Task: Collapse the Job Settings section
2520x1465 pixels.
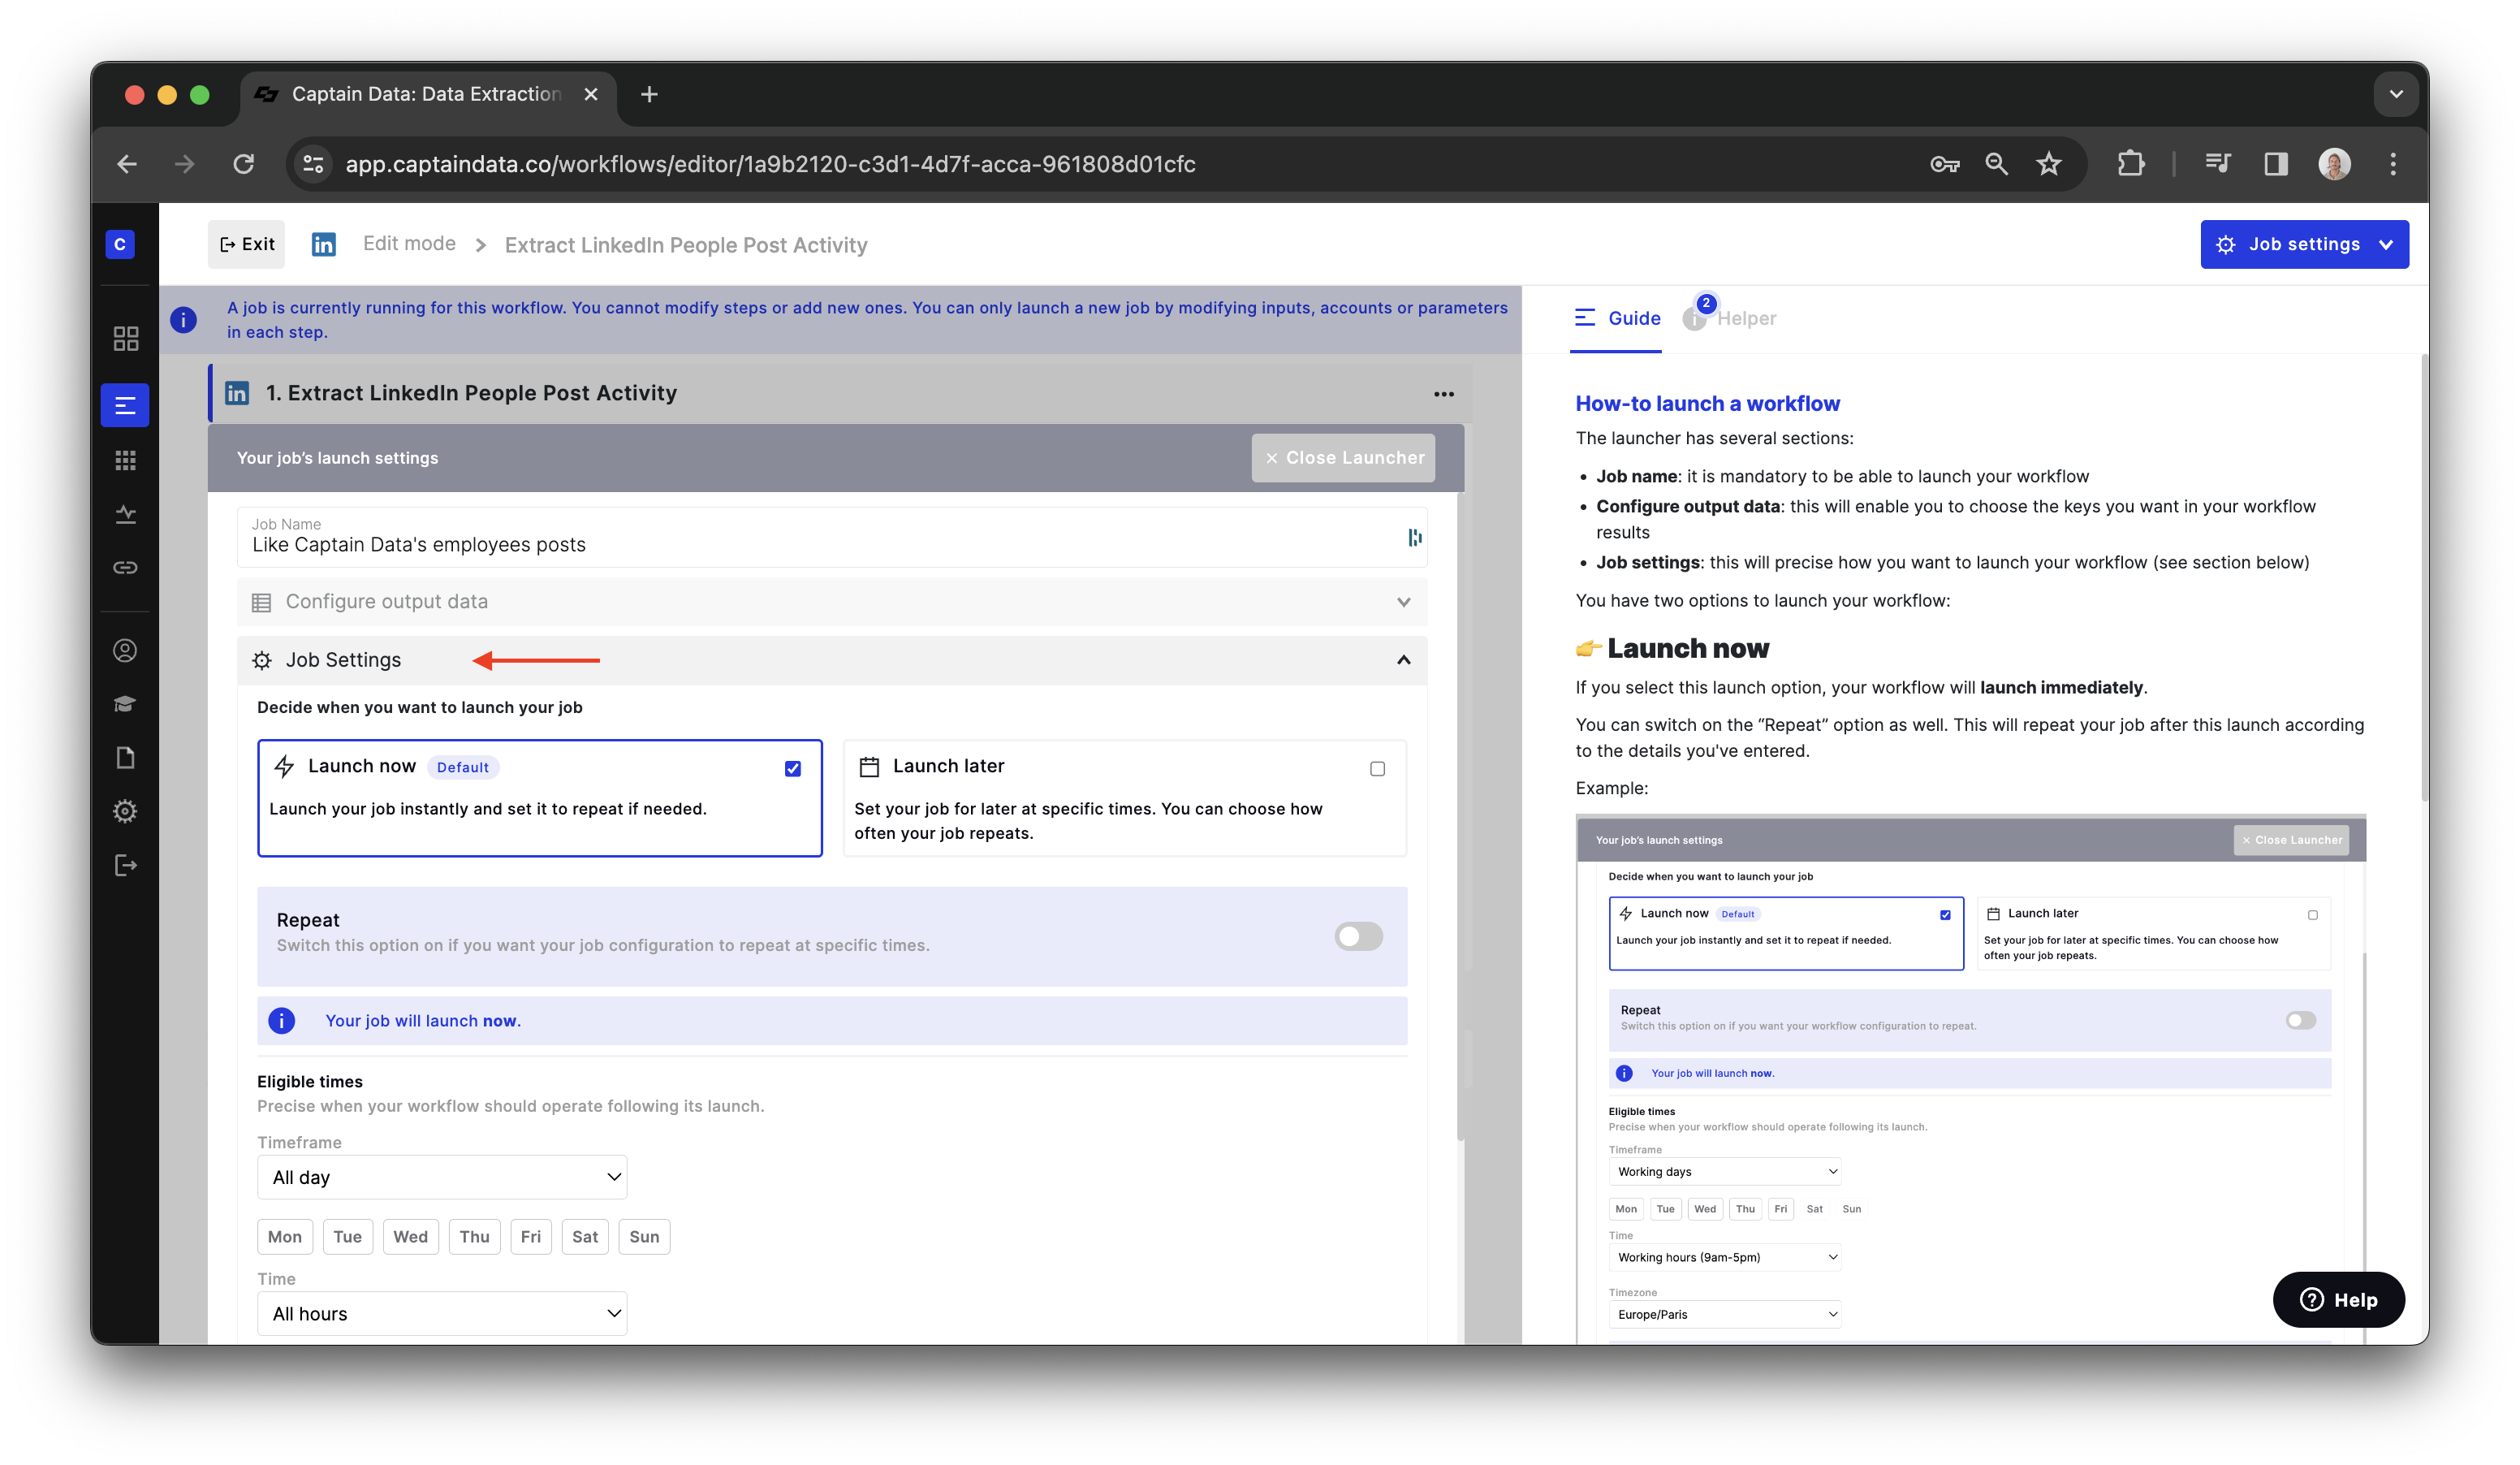Action: pos(832,660)
